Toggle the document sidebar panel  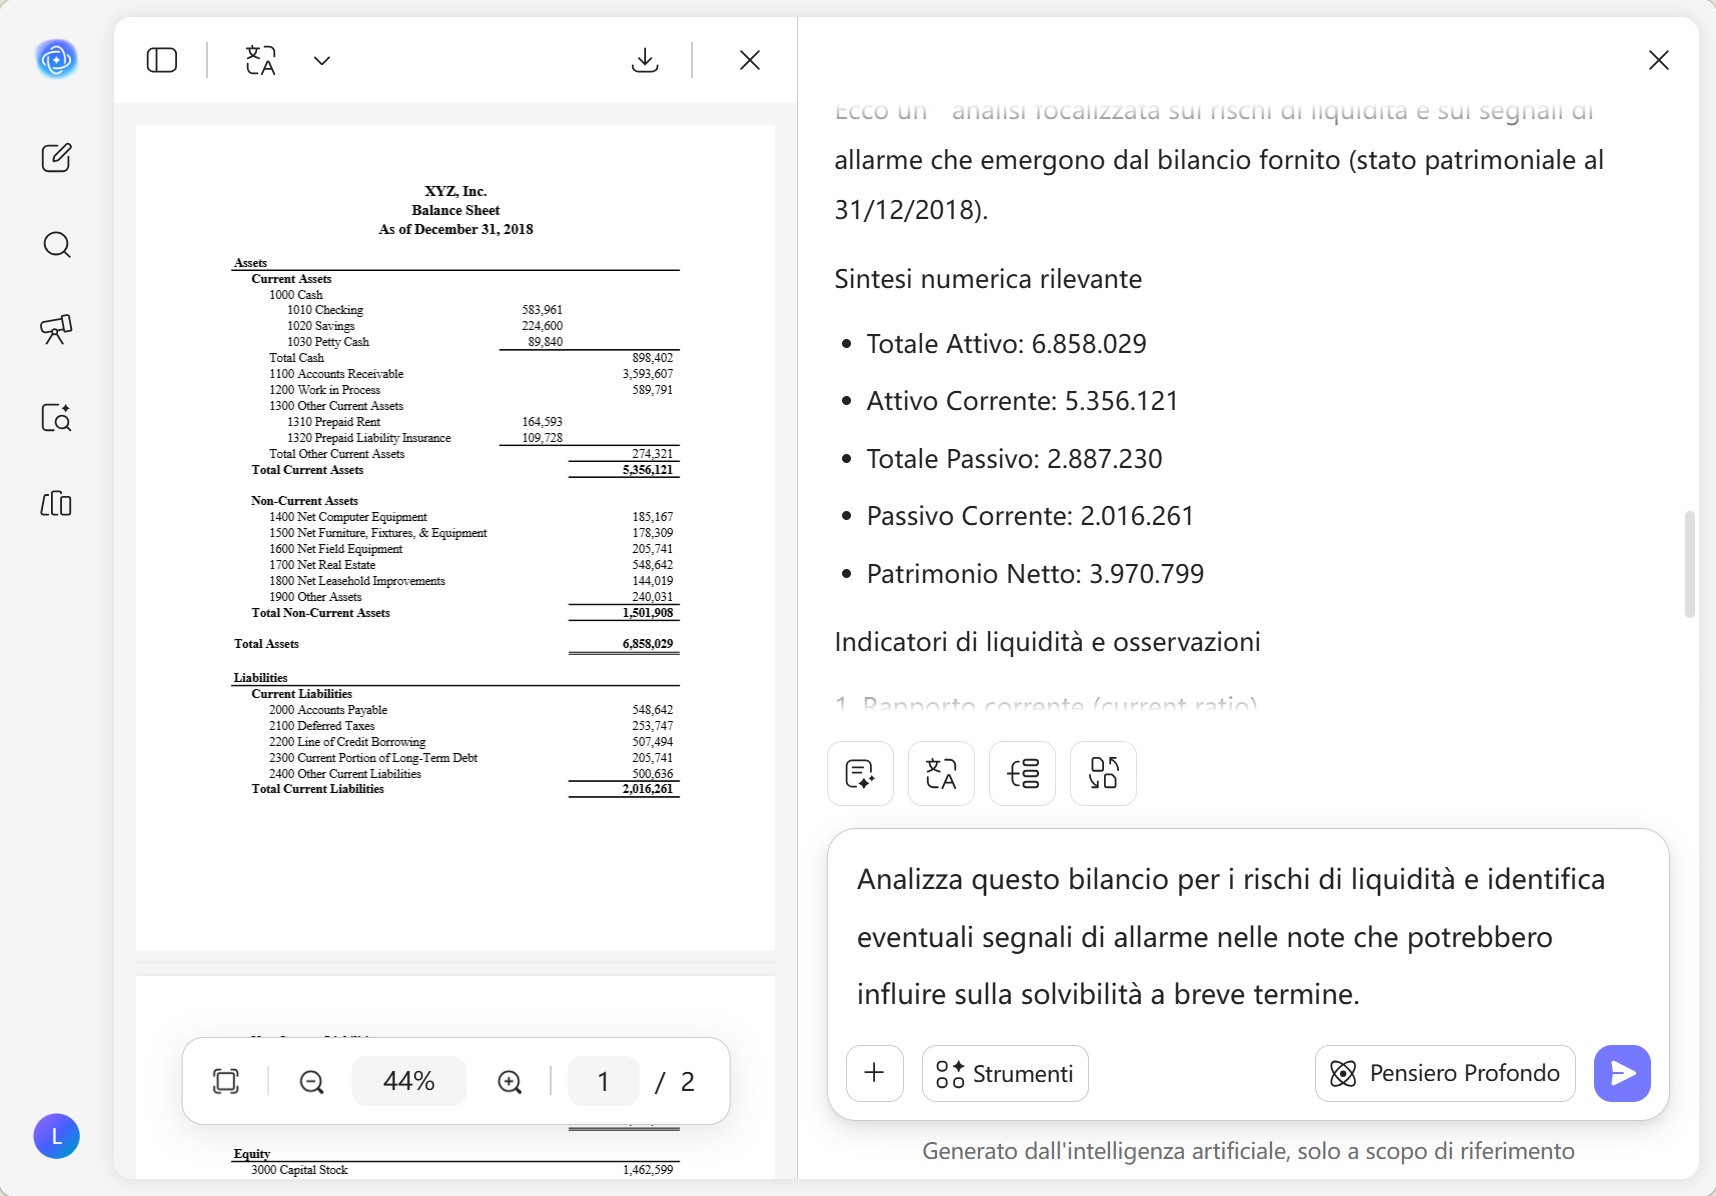162,60
